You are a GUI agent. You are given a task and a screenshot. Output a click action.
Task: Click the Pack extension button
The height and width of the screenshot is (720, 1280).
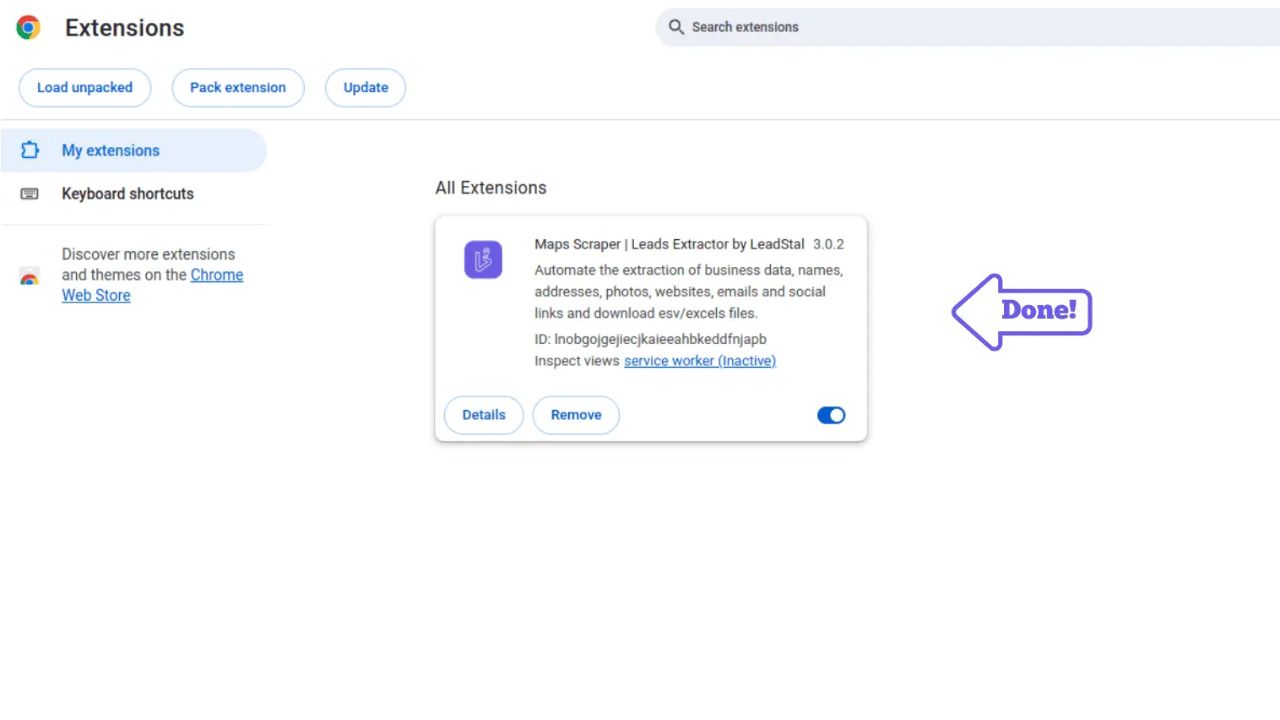[x=238, y=88]
